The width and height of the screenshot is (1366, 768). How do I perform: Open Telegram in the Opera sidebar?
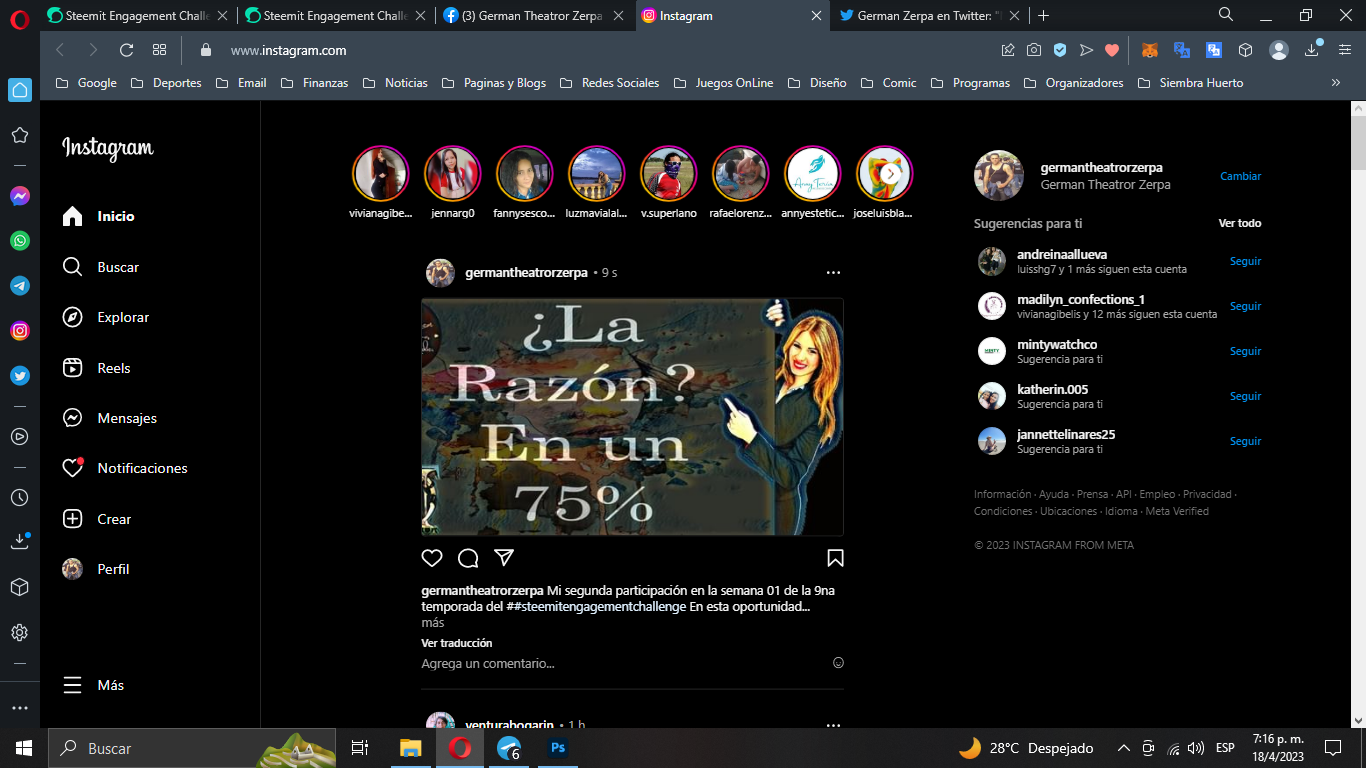pyautogui.click(x=20, y=286)
